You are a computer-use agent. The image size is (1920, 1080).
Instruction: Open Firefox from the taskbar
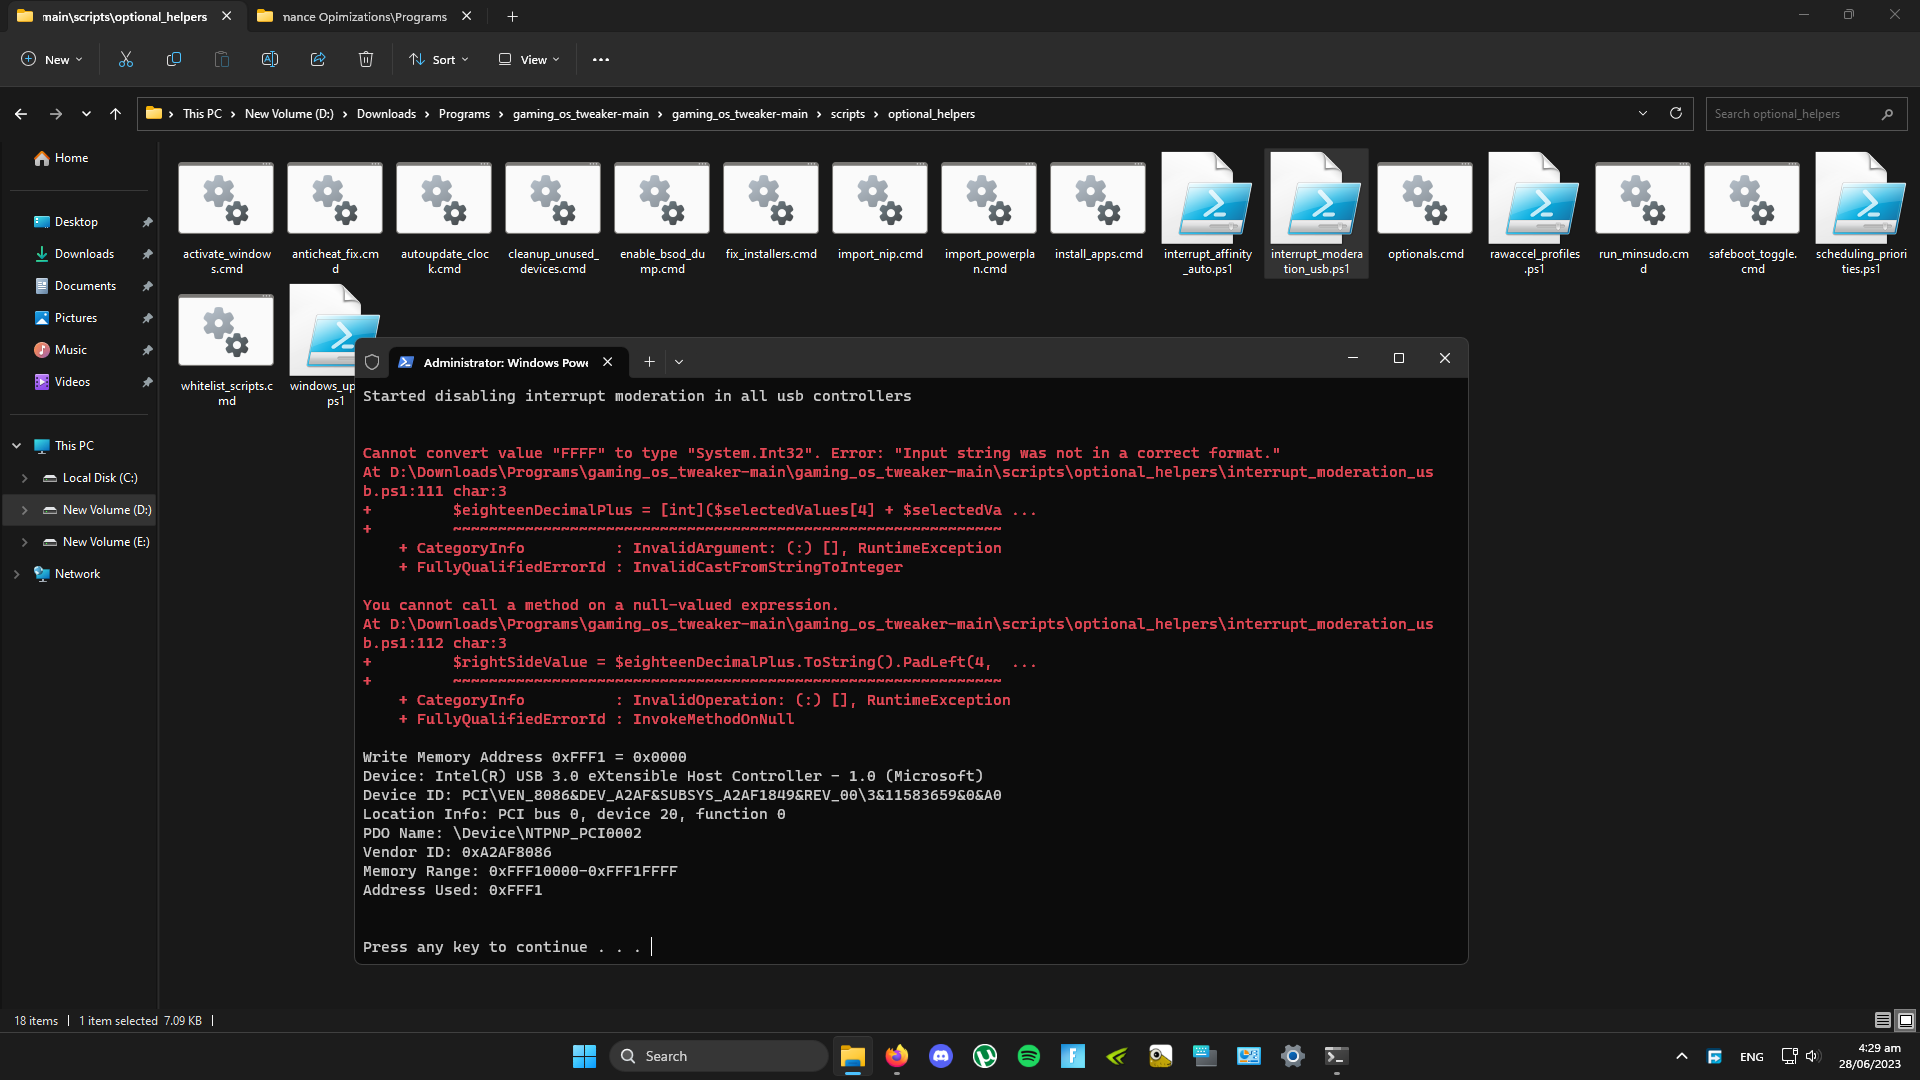[897, 1056]
